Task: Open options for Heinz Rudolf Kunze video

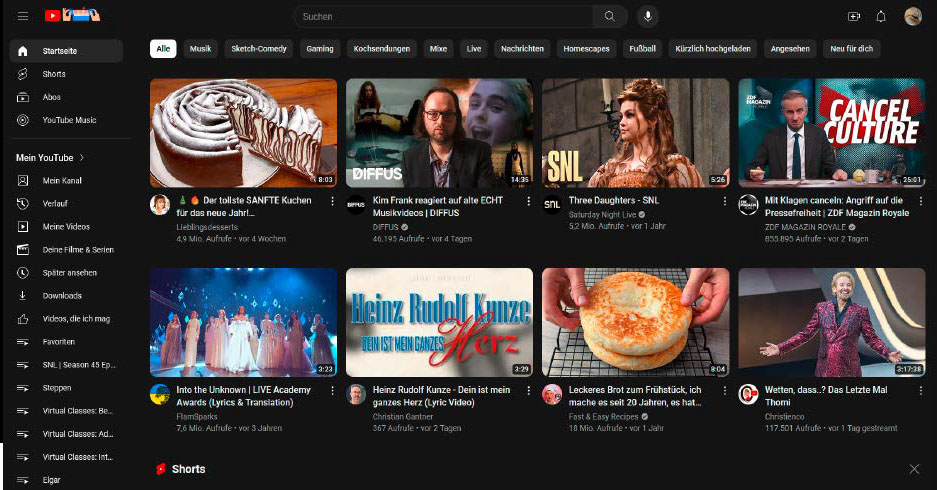Action: 528,391
